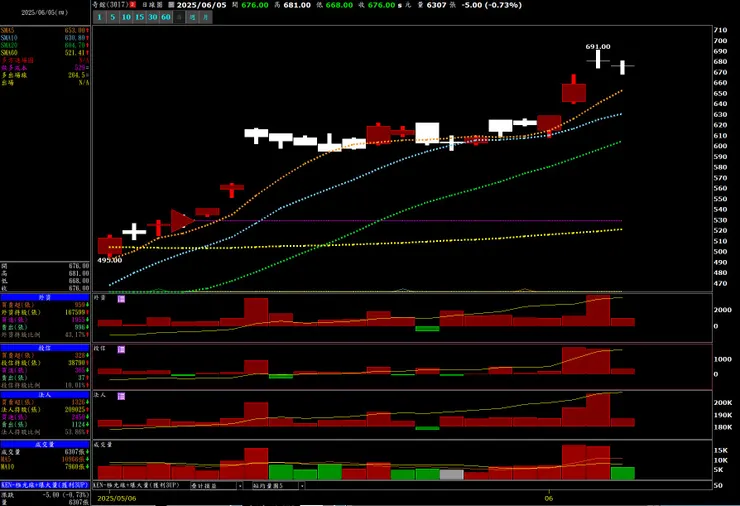The width and height of the screenshot is (740, 506).
Task: Click the grey volume bar in the volume chart
Action: (452, 474)
